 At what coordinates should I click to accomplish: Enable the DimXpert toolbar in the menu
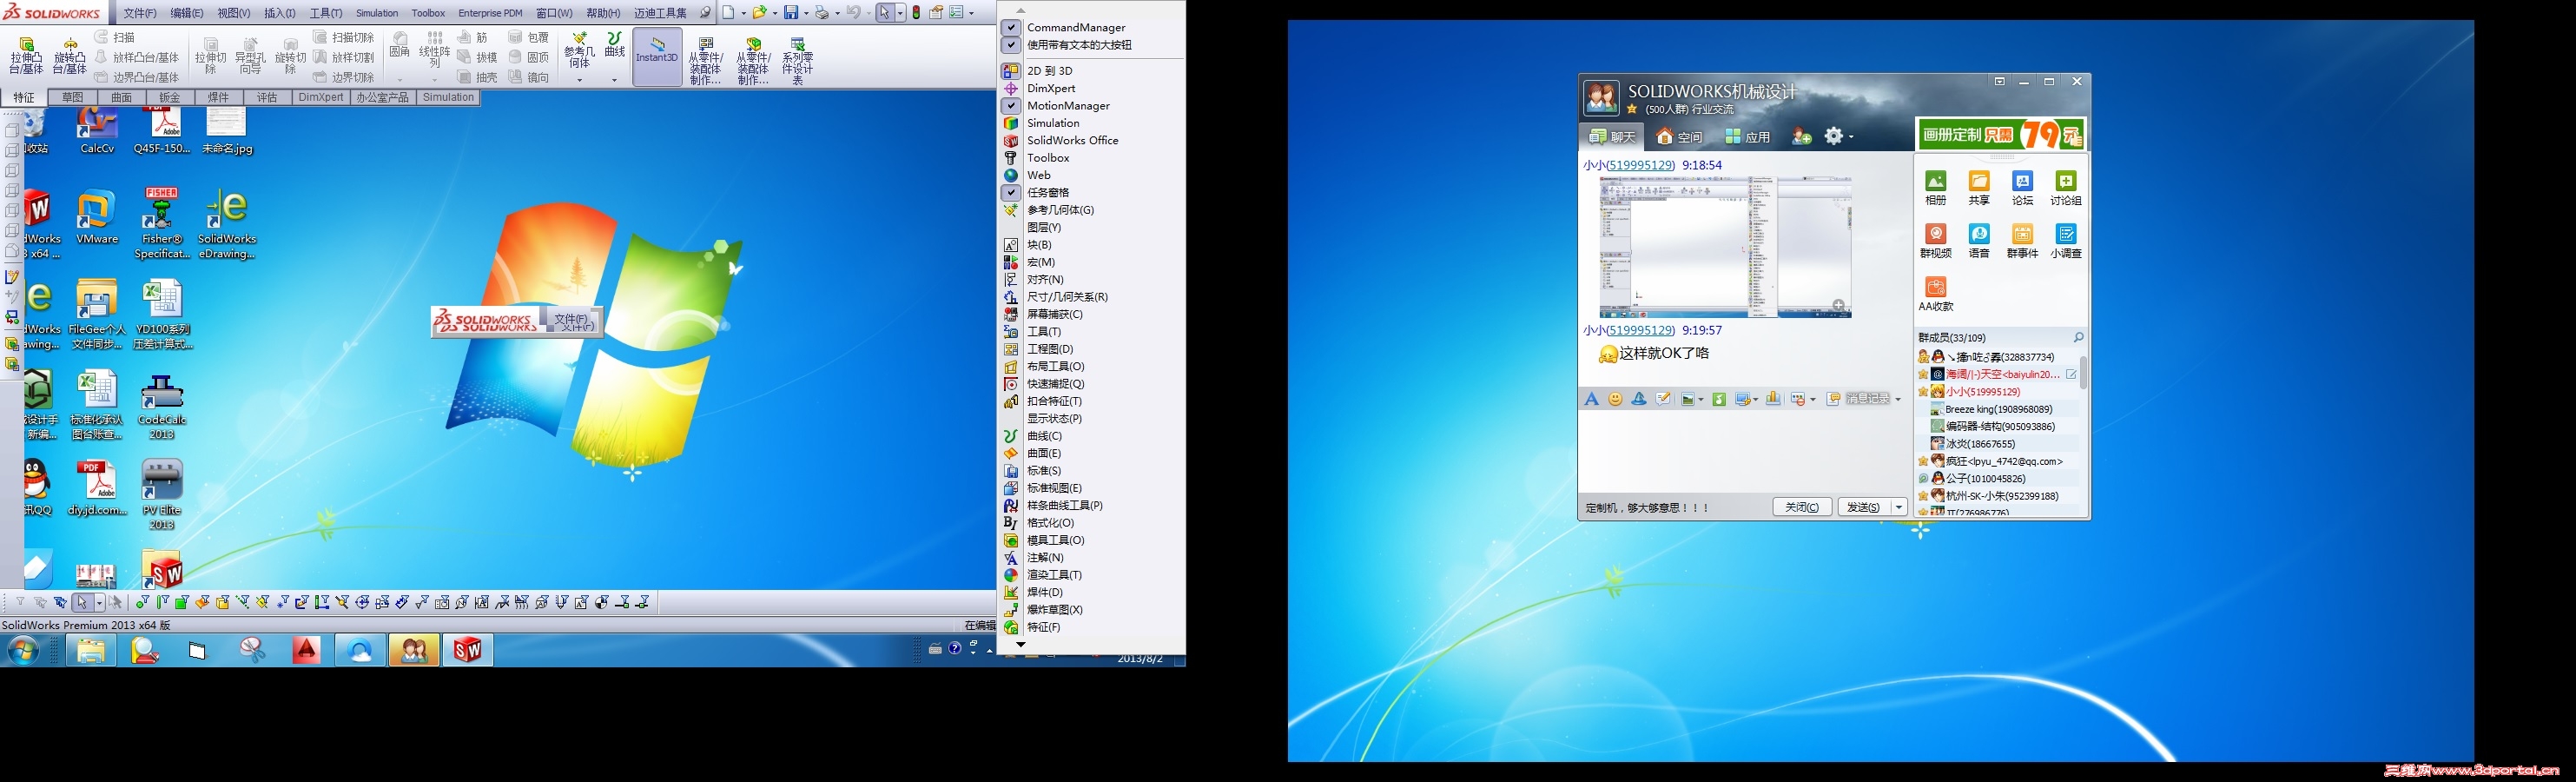tap(1090, 88)
